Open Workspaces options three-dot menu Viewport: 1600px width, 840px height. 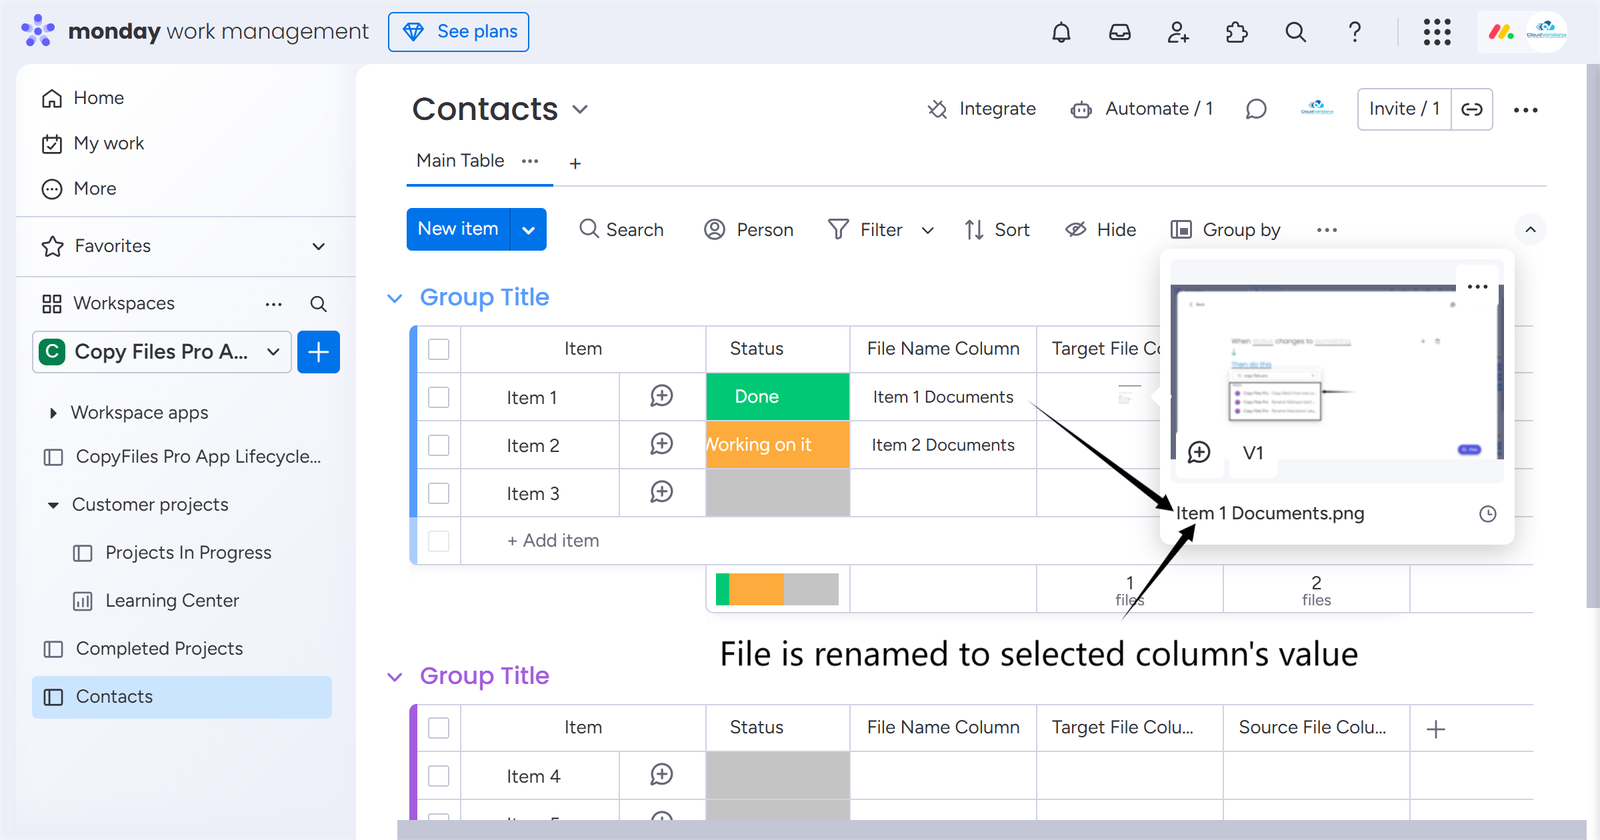coord(274,304)
